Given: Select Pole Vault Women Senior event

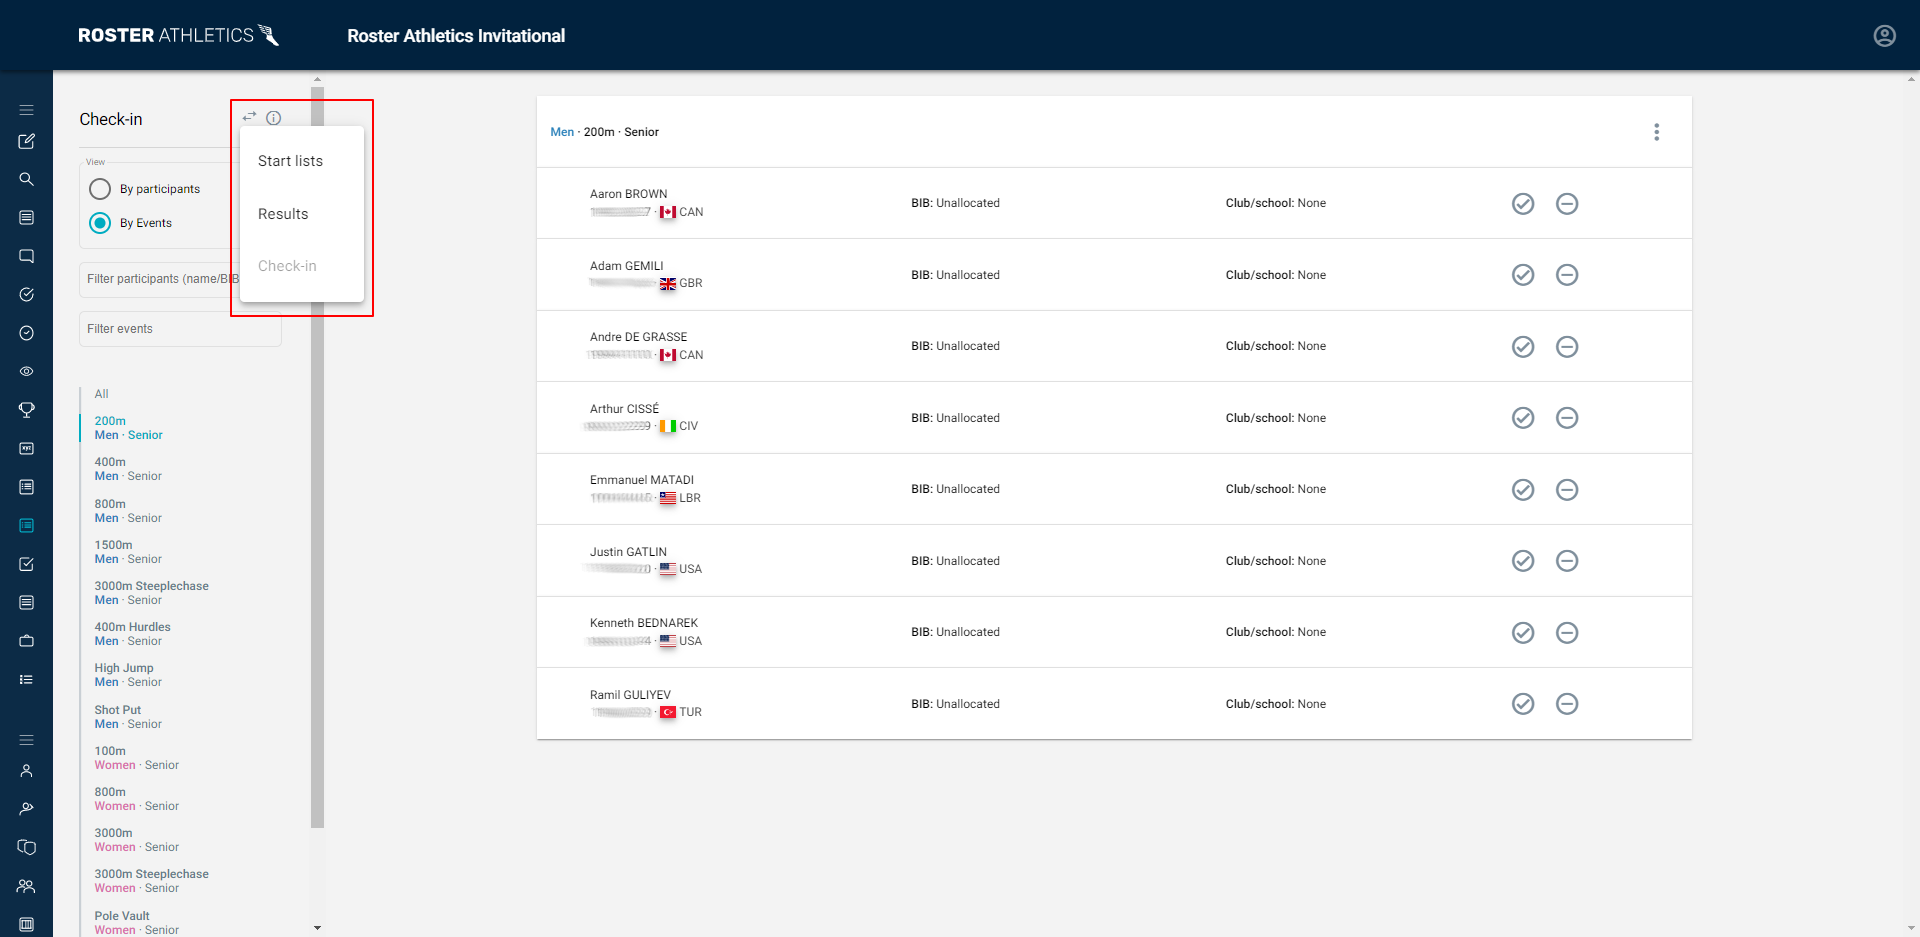Looking at the screenshot, I should 137,923.
